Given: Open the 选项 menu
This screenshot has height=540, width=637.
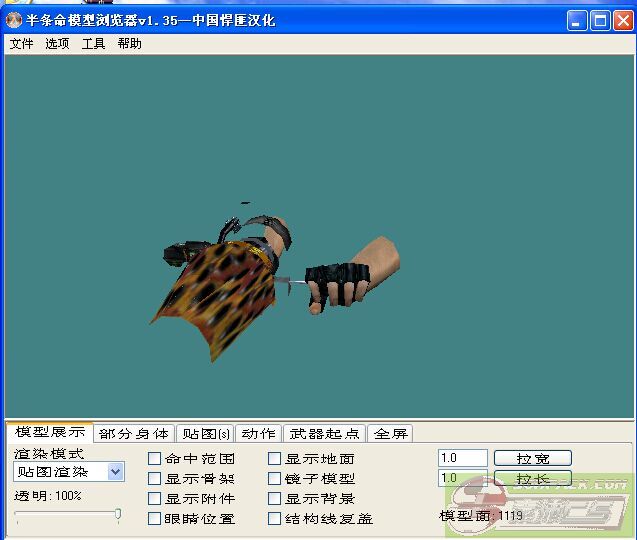Looking at the screenshot, I should pyautogui.click(x=57, y=44).
